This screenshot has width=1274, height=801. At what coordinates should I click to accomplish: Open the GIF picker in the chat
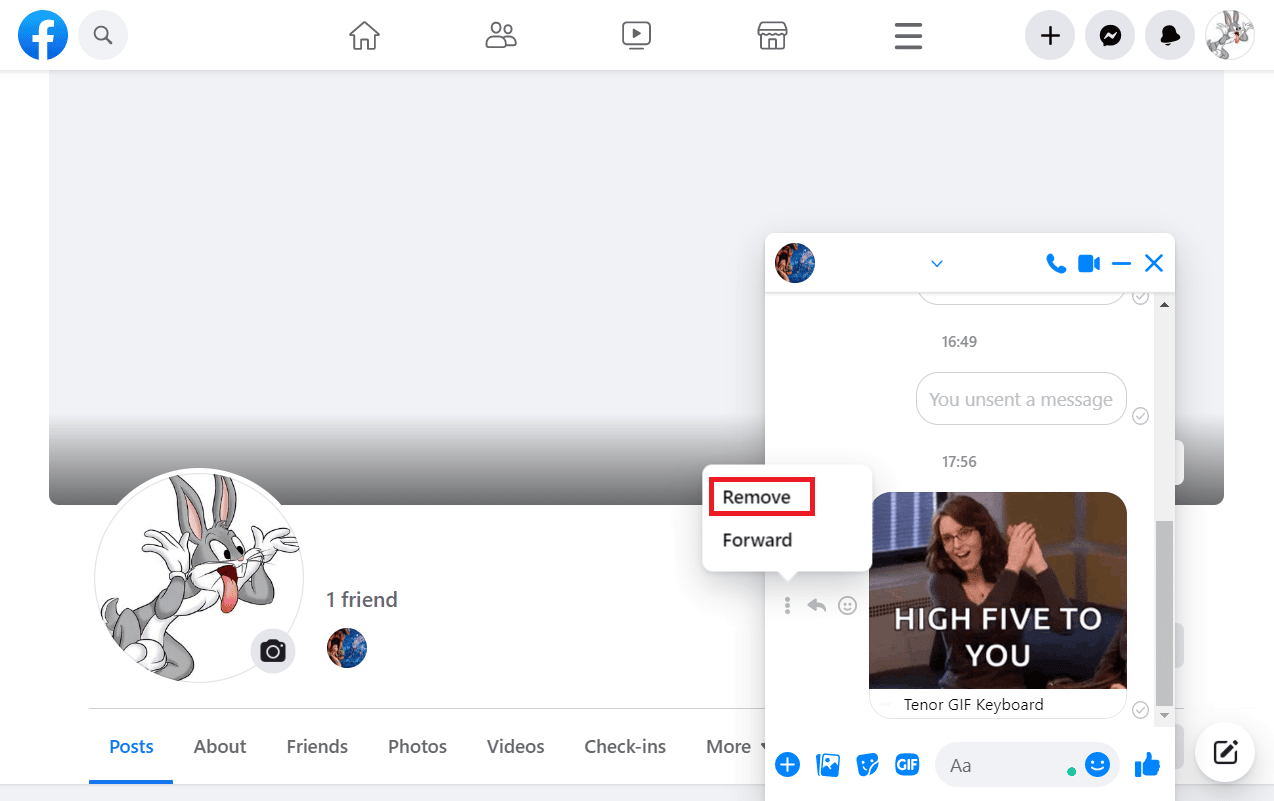[x=907, y=764]
